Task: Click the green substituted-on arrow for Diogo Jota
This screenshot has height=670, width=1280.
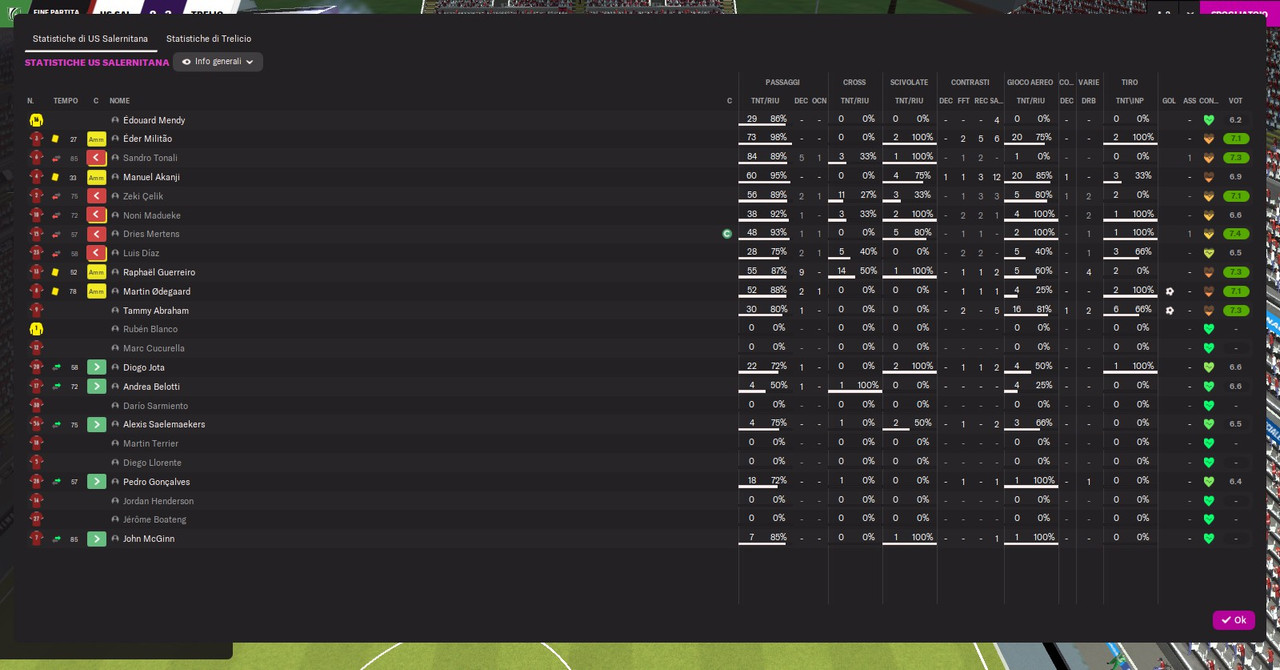Action: pos(96,367)
